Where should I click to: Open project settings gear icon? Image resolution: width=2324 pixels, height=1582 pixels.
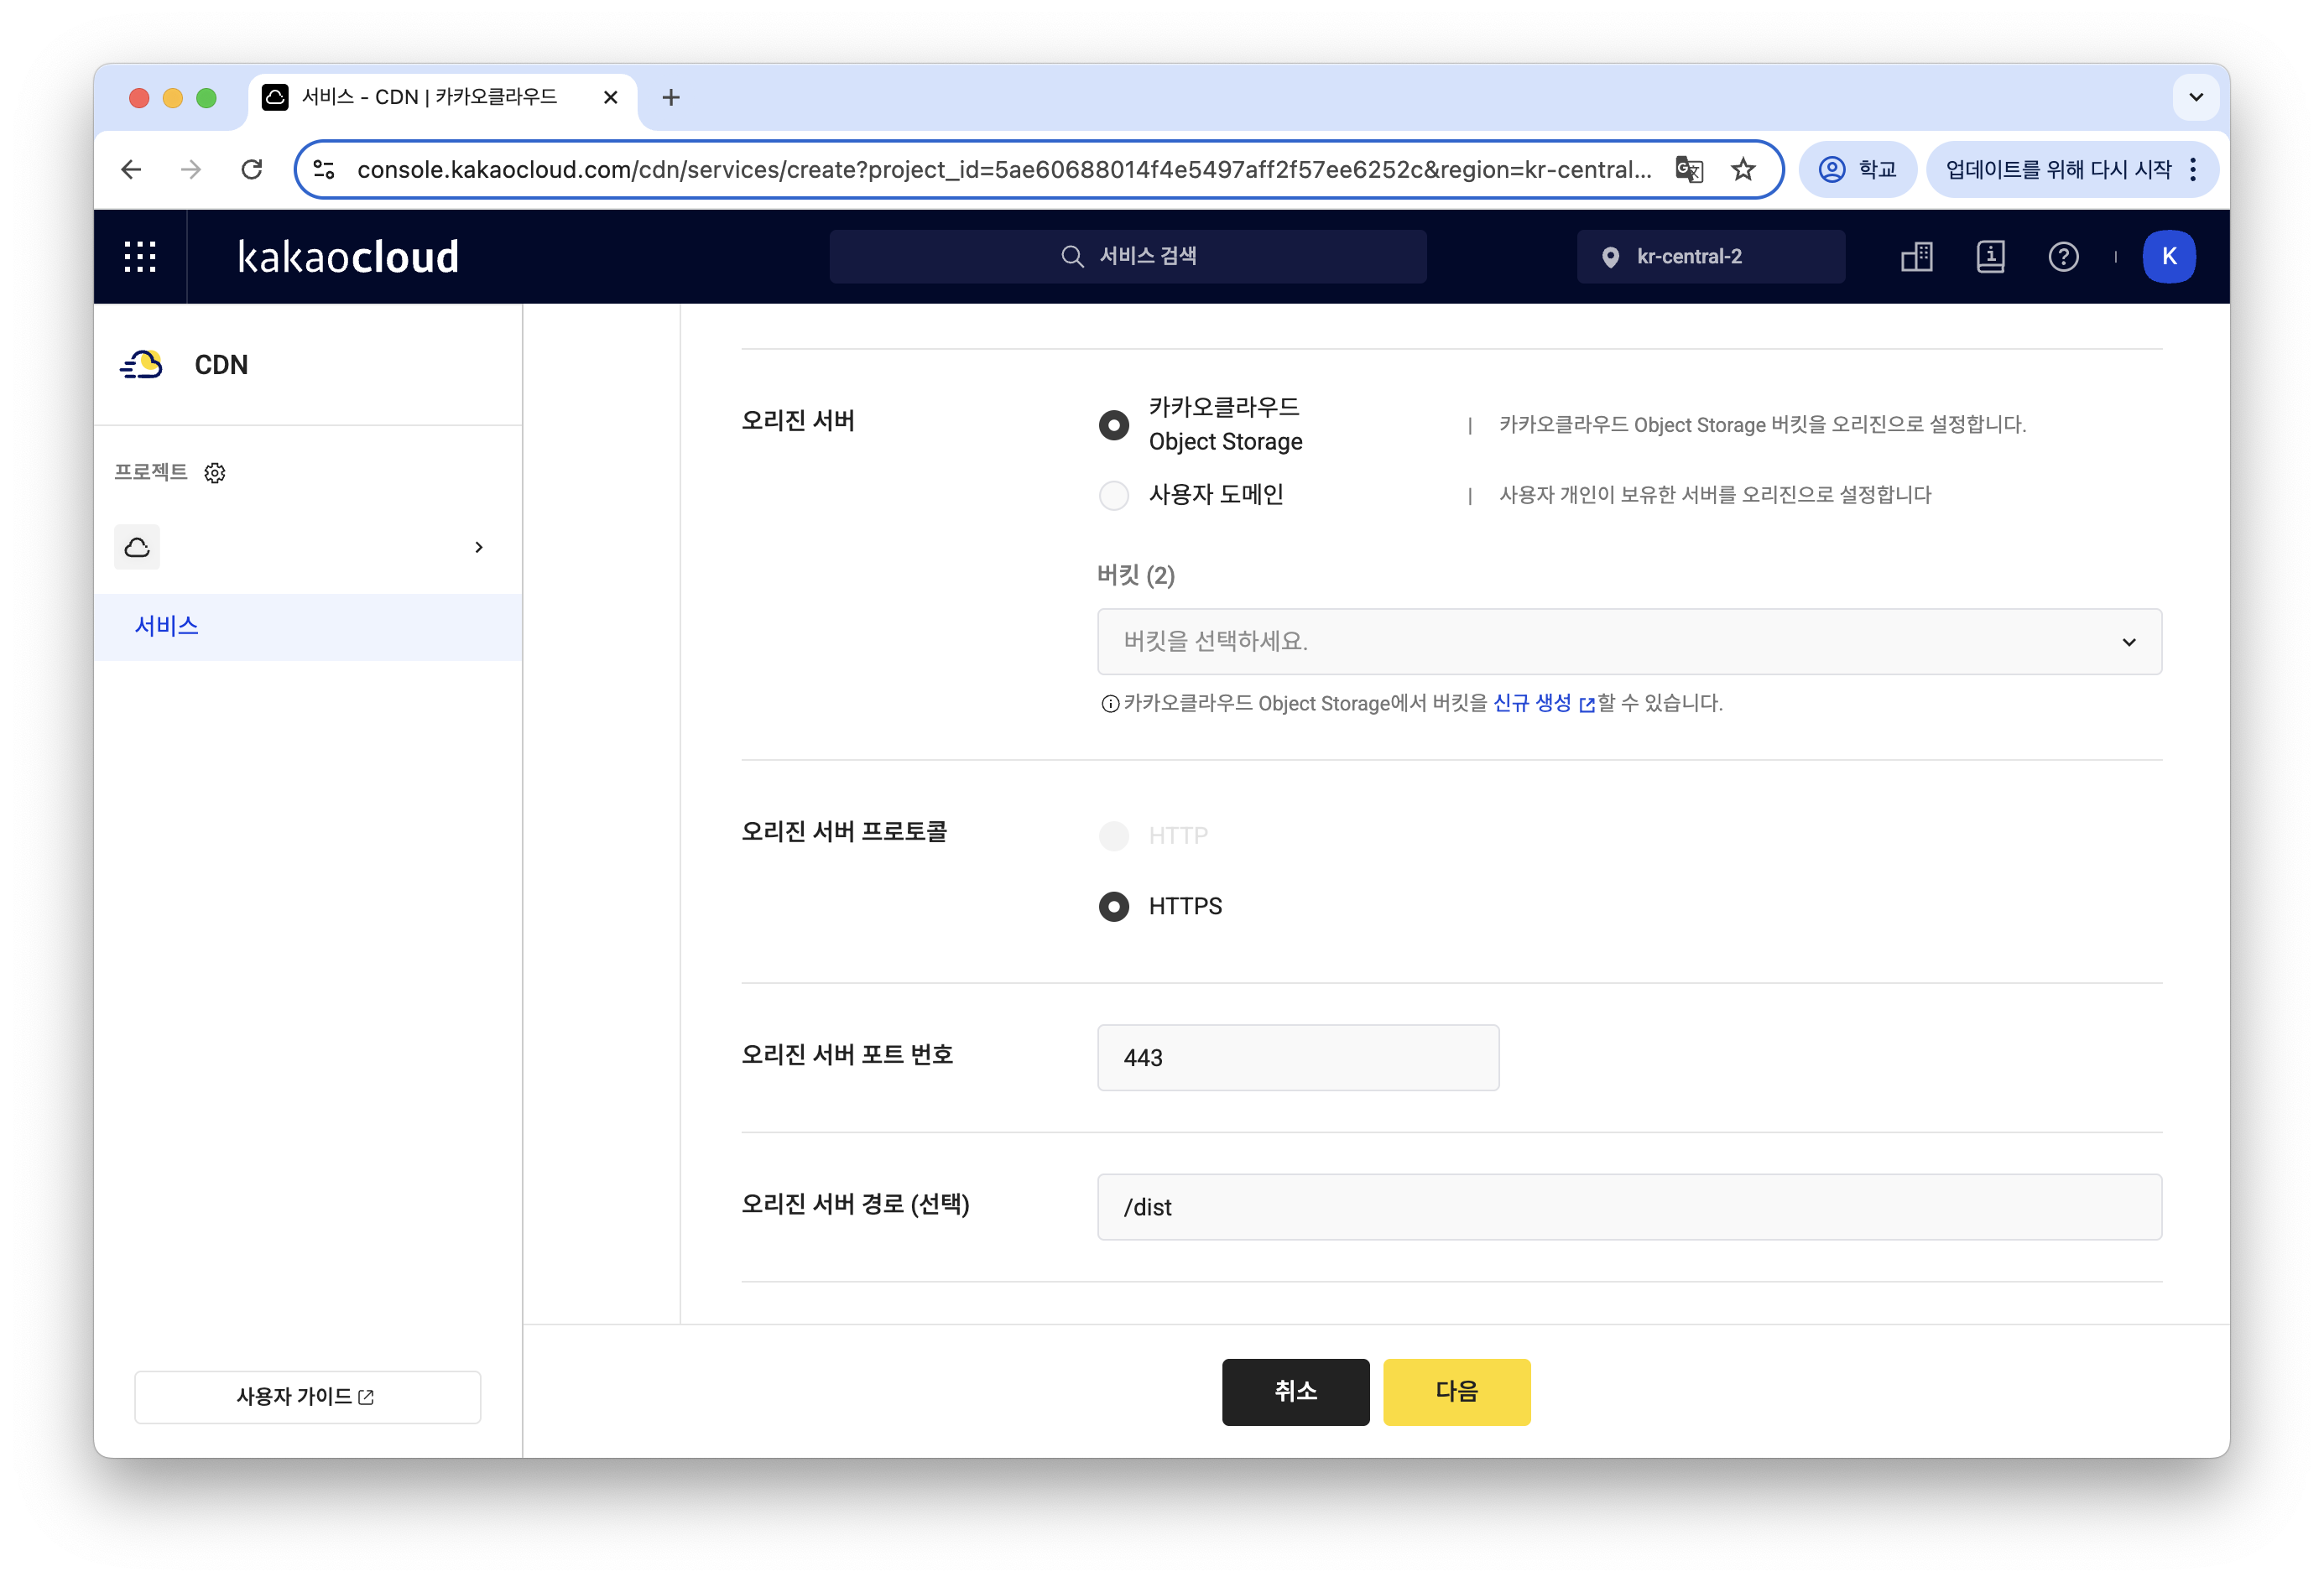pos(215,473)
